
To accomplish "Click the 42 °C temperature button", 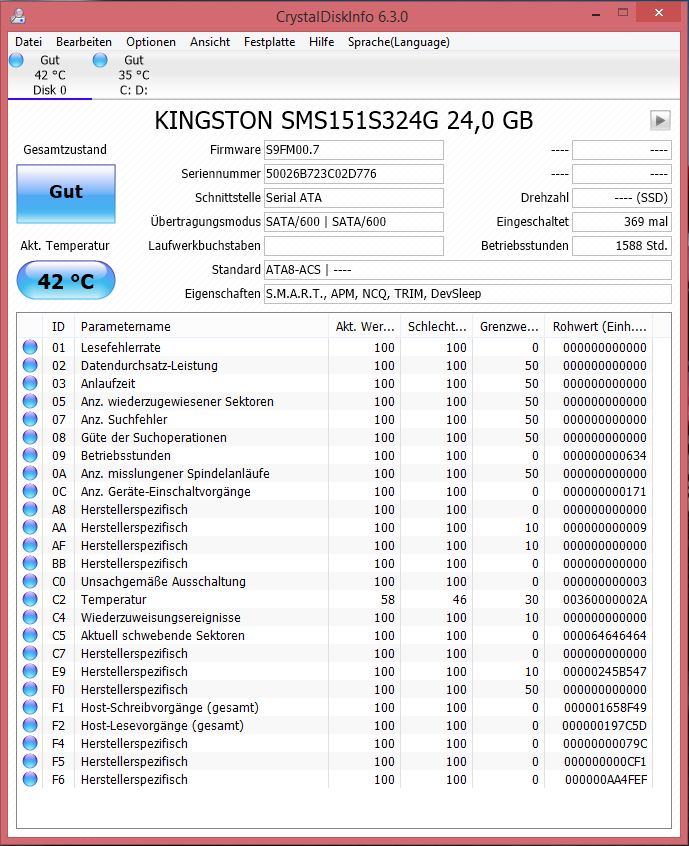I will click(x=66, y=281).
